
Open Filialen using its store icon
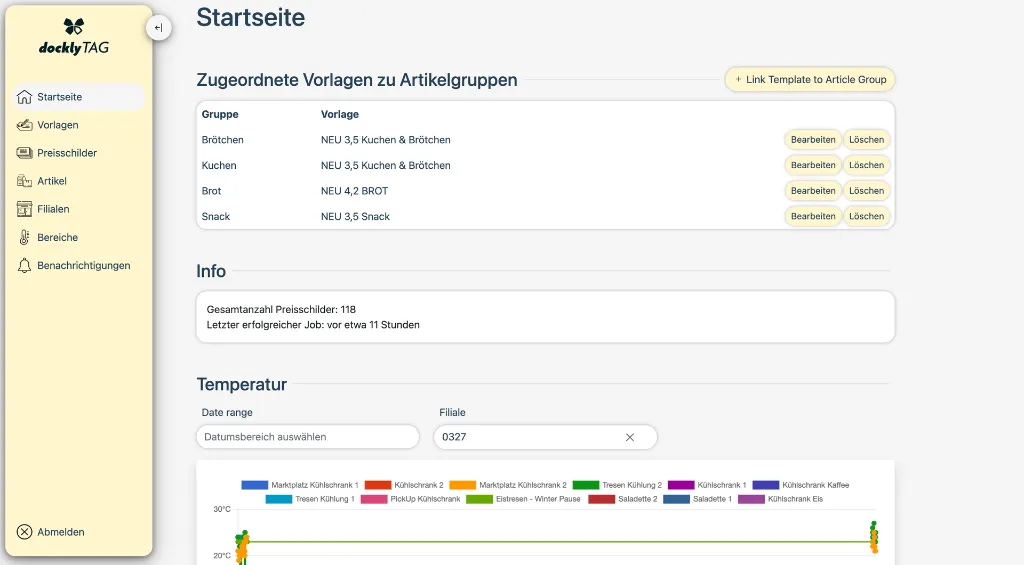[x=25, y=209]
